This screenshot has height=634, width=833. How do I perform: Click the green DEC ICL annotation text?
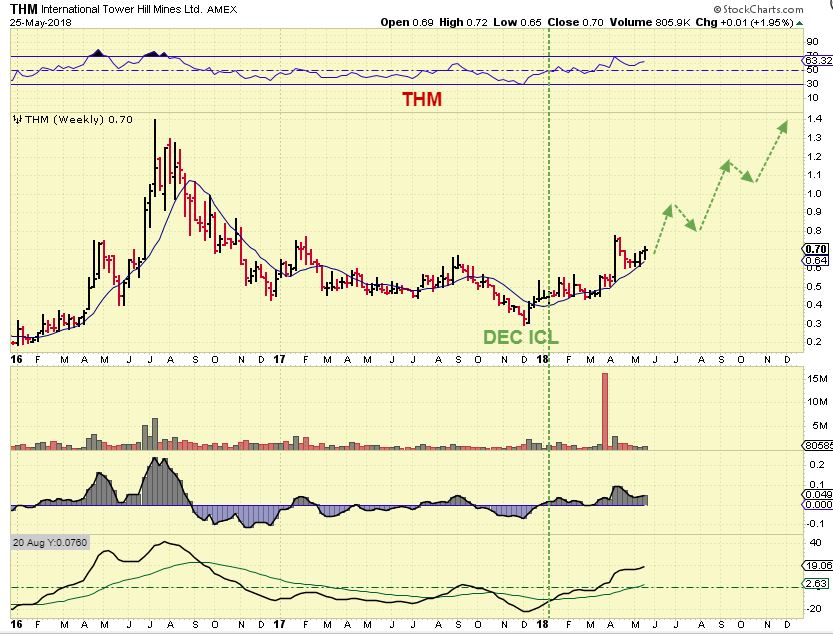tap(521, 337)
